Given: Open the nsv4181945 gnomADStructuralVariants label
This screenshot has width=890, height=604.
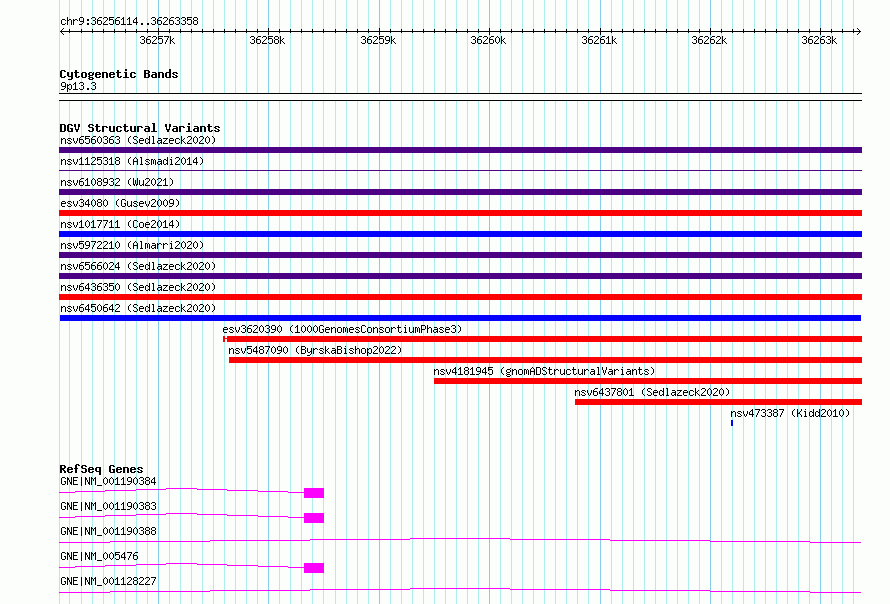Looking at the screenshot, I should pos(544,371).
